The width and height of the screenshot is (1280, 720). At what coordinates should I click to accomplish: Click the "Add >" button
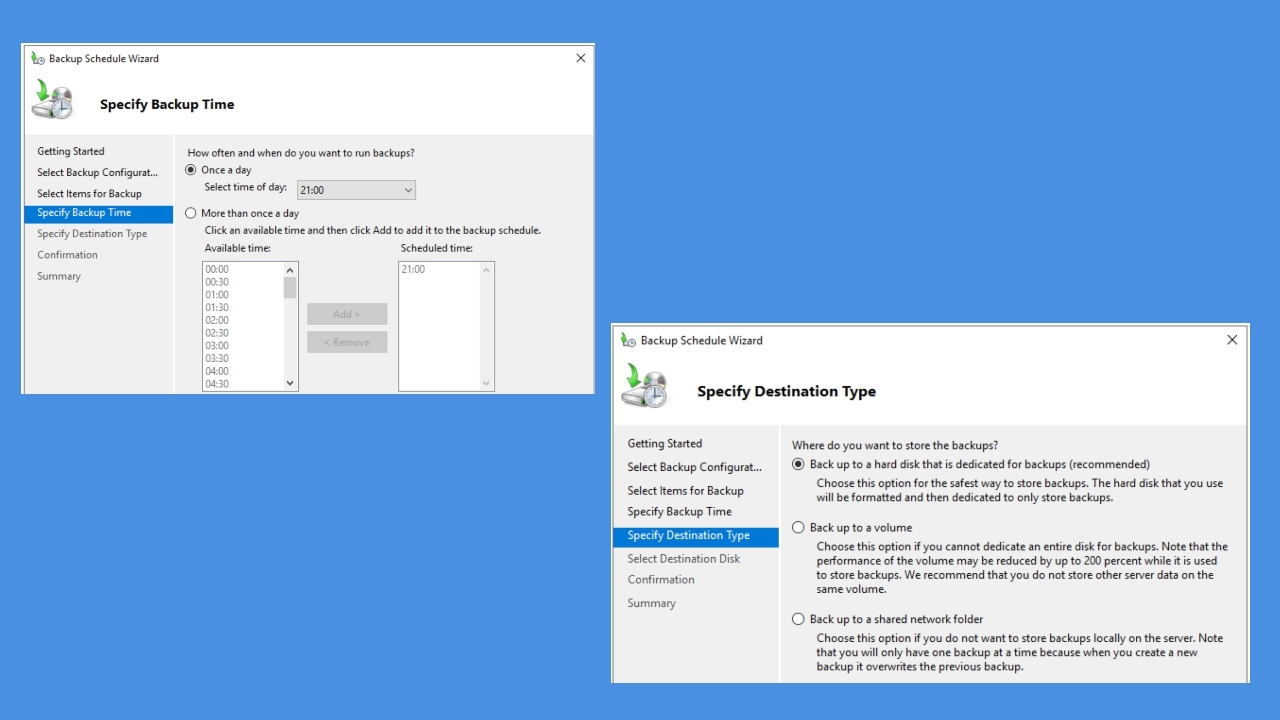pyautogui.click(x=347, y=314)
